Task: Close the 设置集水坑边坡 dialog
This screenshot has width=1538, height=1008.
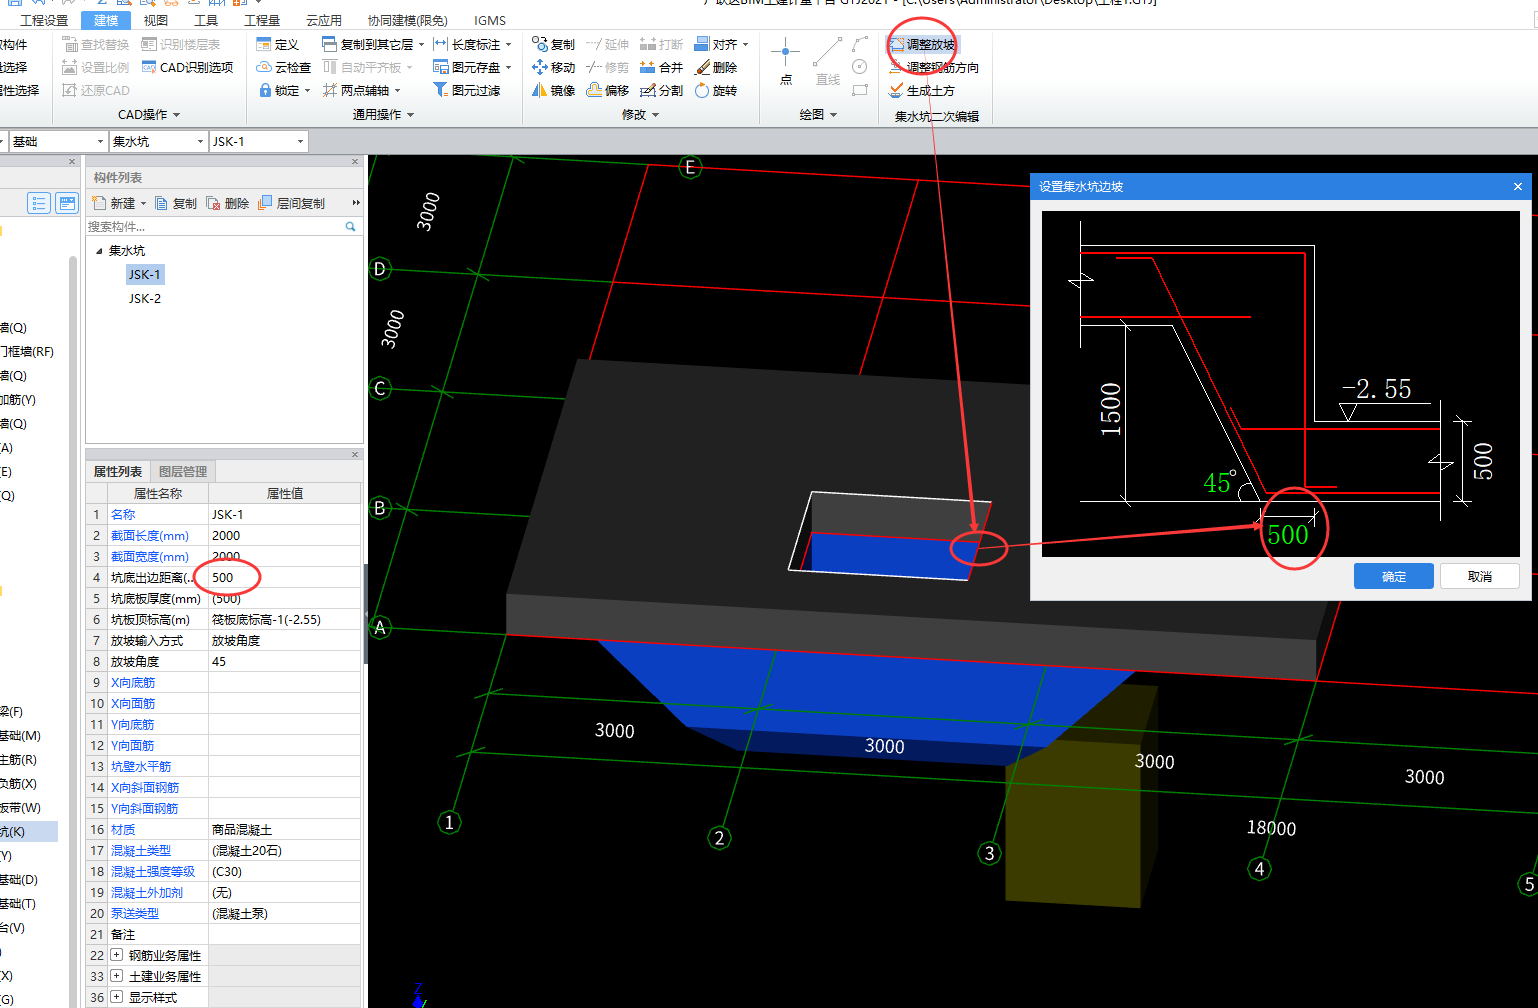Action: (1517, 186)
